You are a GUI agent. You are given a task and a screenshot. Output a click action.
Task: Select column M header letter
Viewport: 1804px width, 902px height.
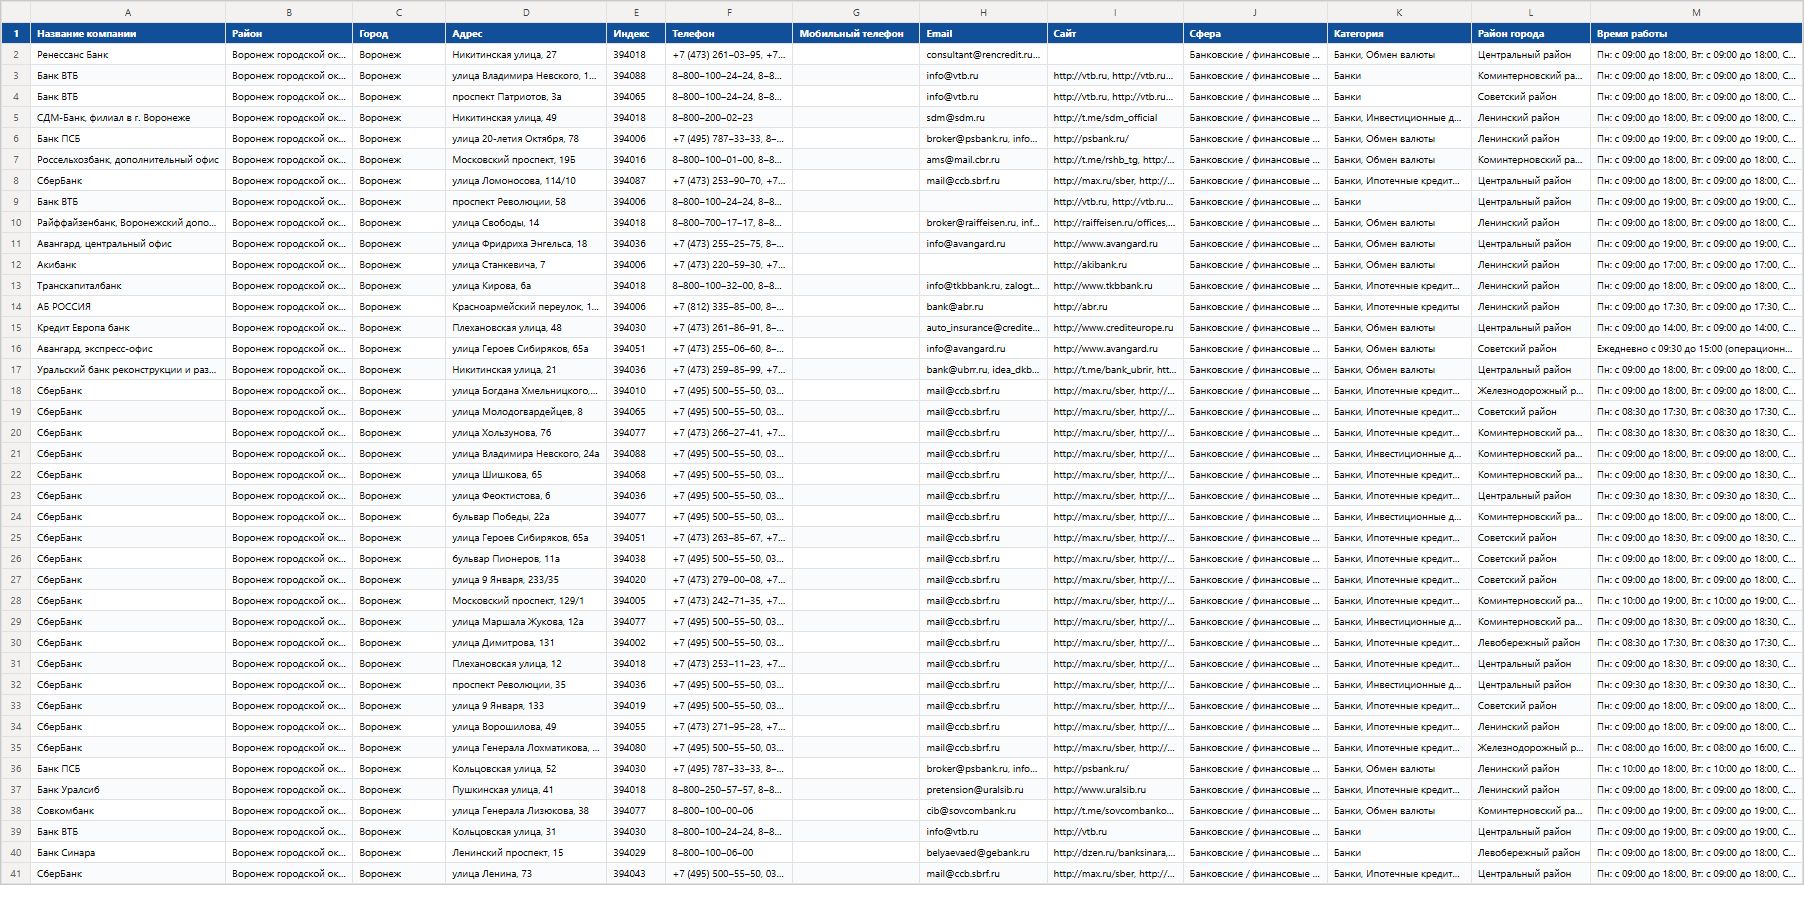1696,12
